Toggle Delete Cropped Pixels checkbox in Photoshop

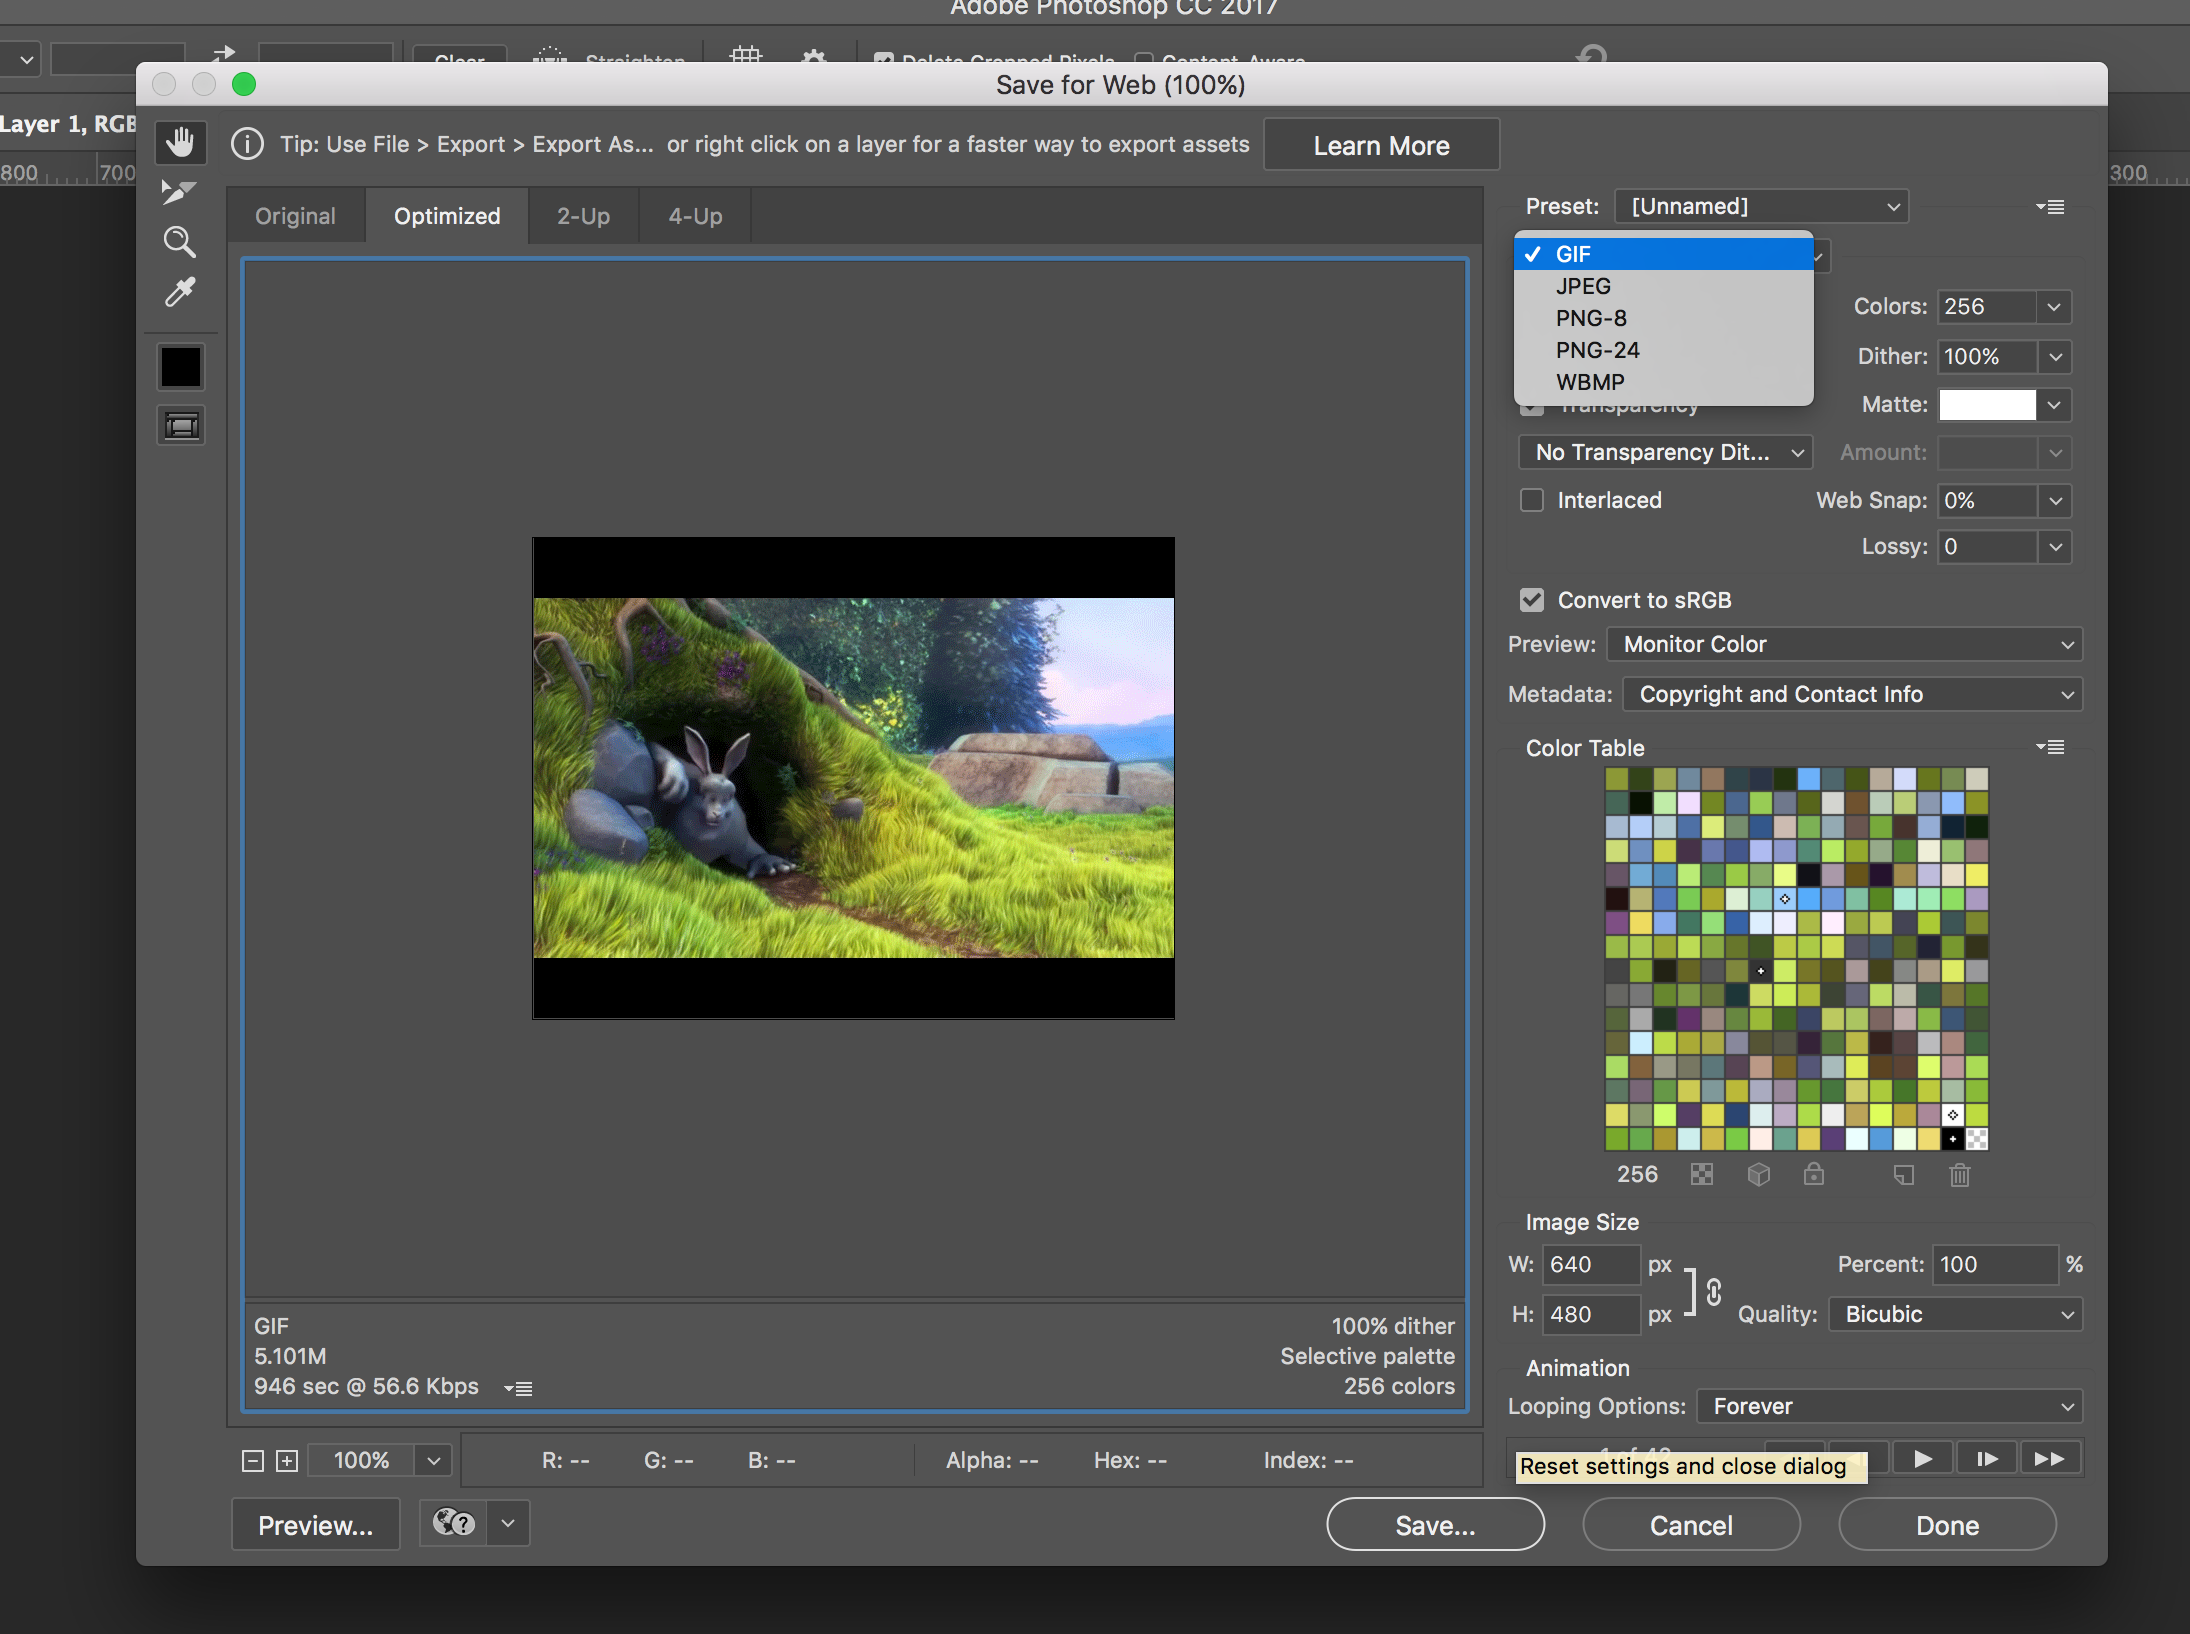point(884,59)
